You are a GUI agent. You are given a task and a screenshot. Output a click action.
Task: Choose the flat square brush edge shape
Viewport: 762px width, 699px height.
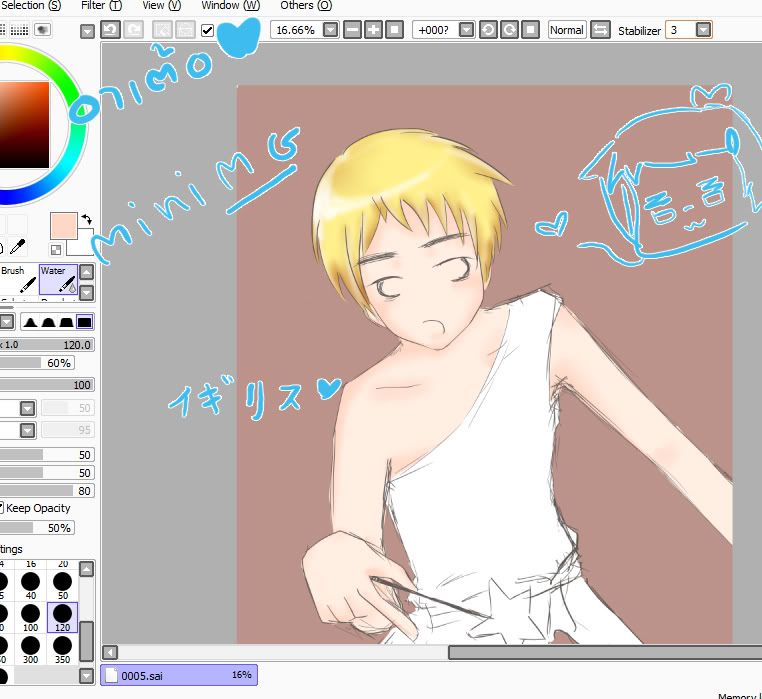(x=85, y=322)
